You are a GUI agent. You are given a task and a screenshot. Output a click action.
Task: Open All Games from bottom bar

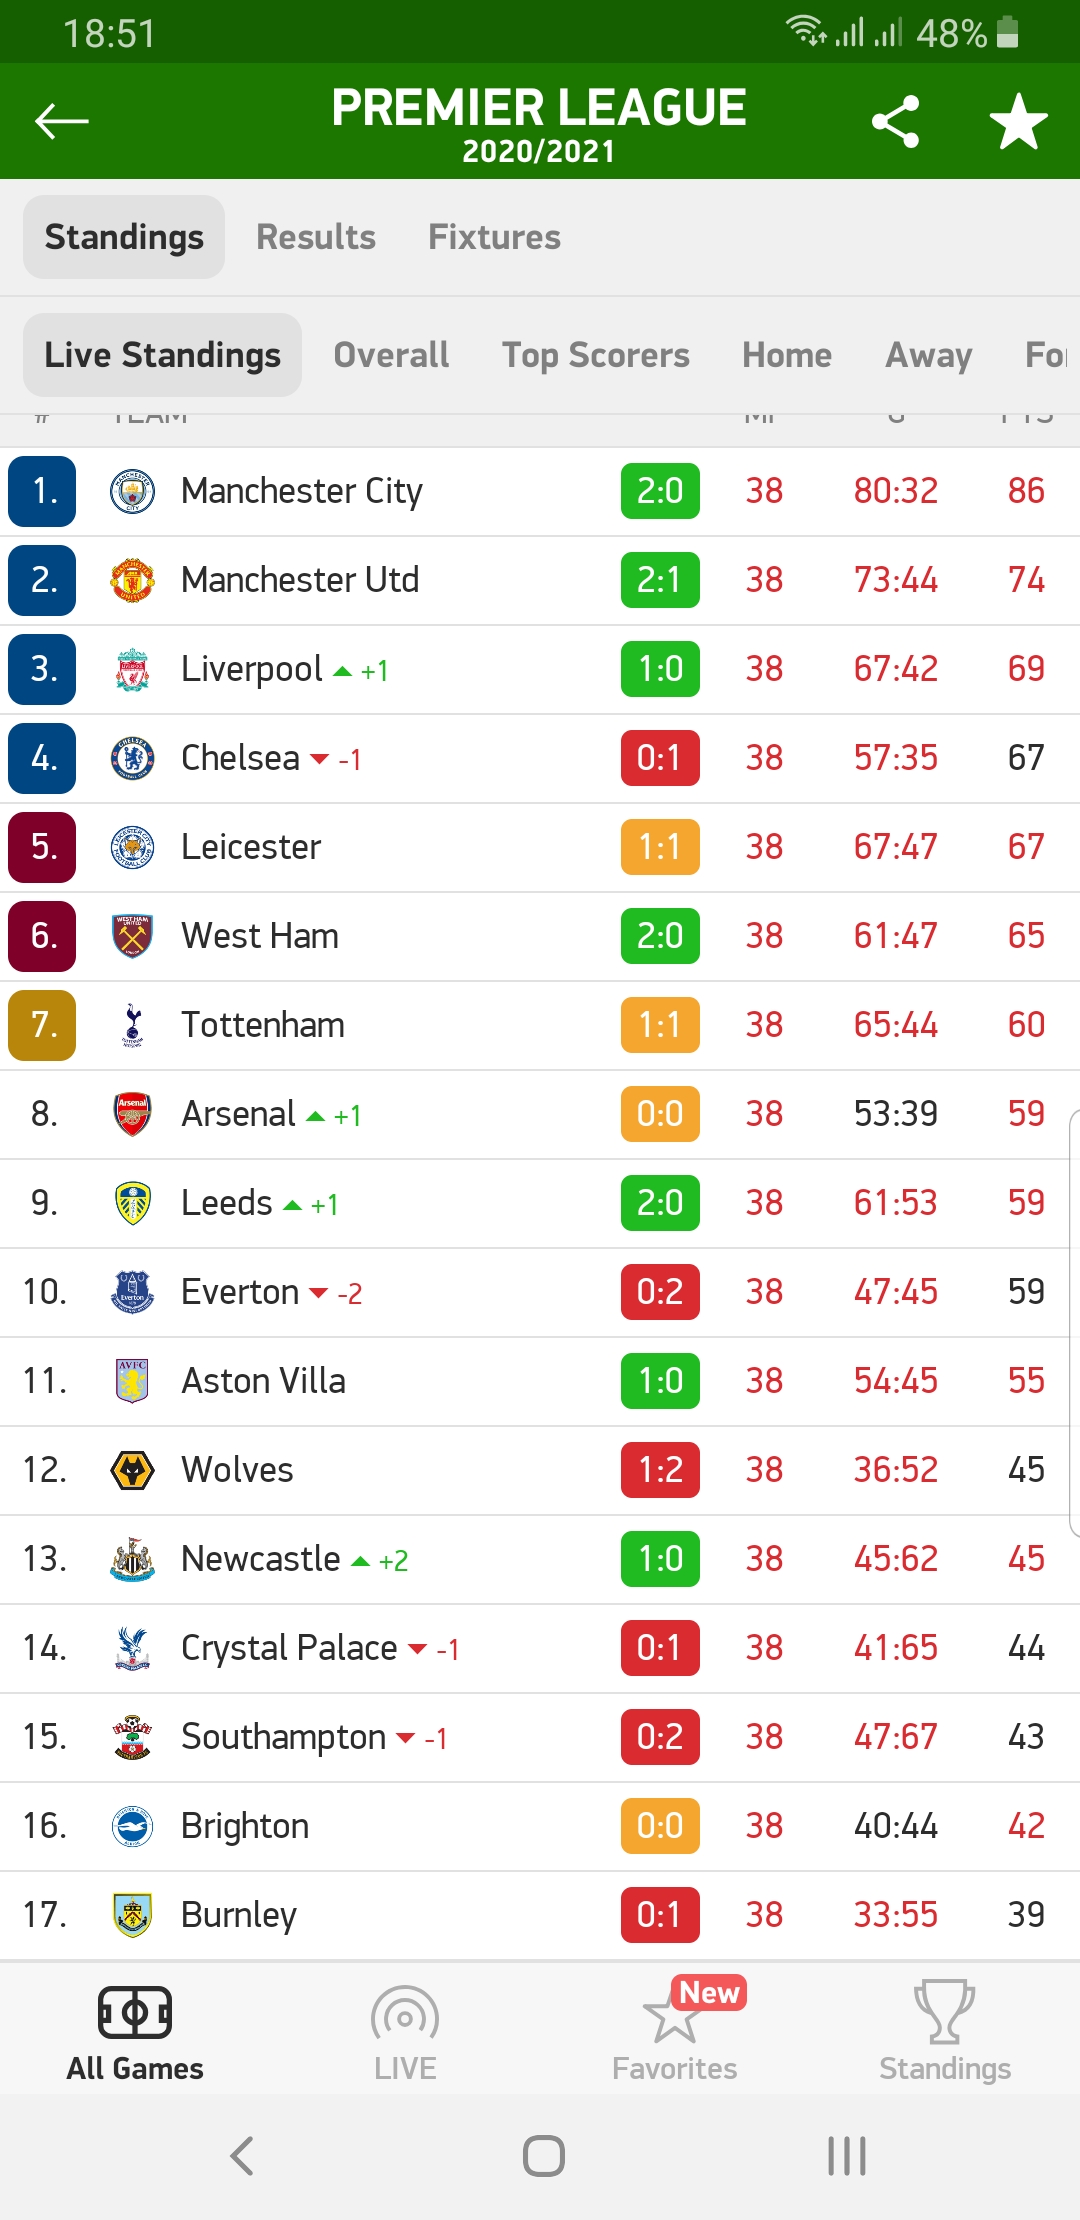pyautogui.click(x=135, y=2032)
